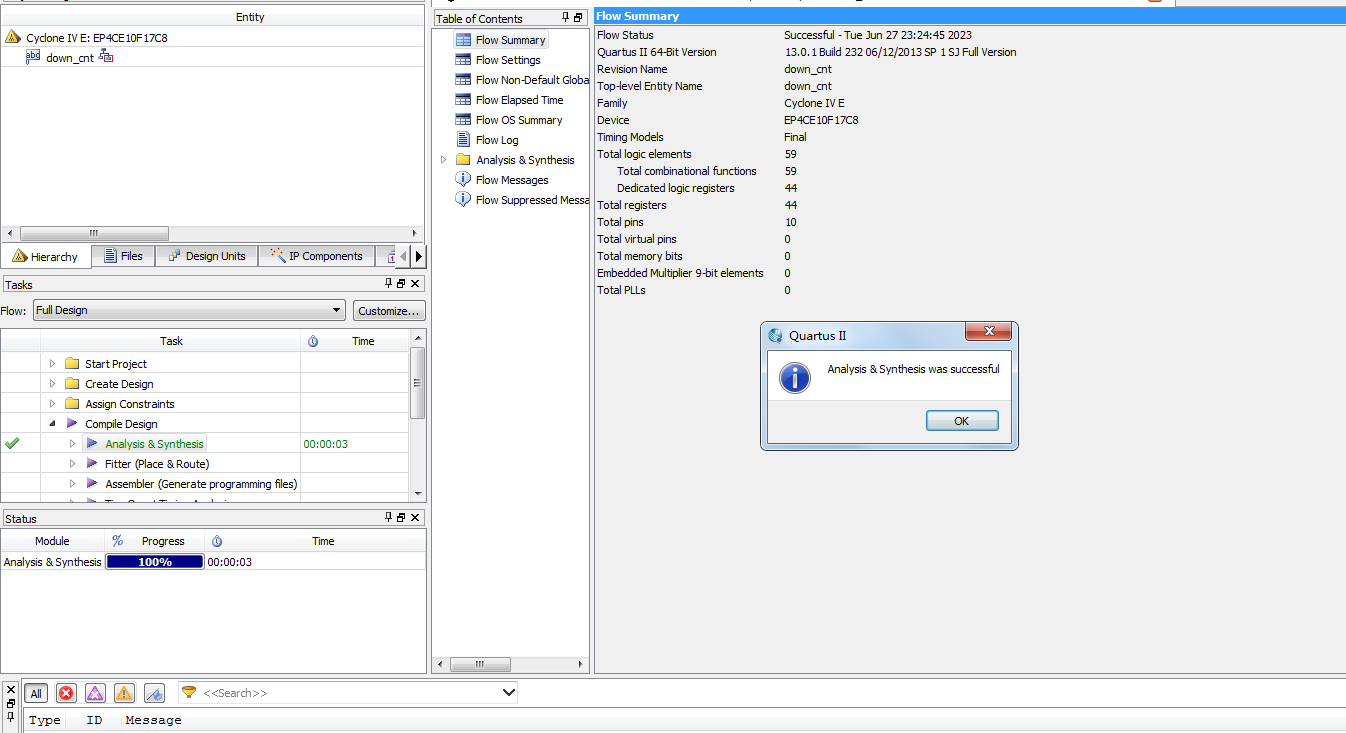Viewport: 1346px width, 733px height.
Task: Pin the Table of Contents panel
Action: coord(566,18)
